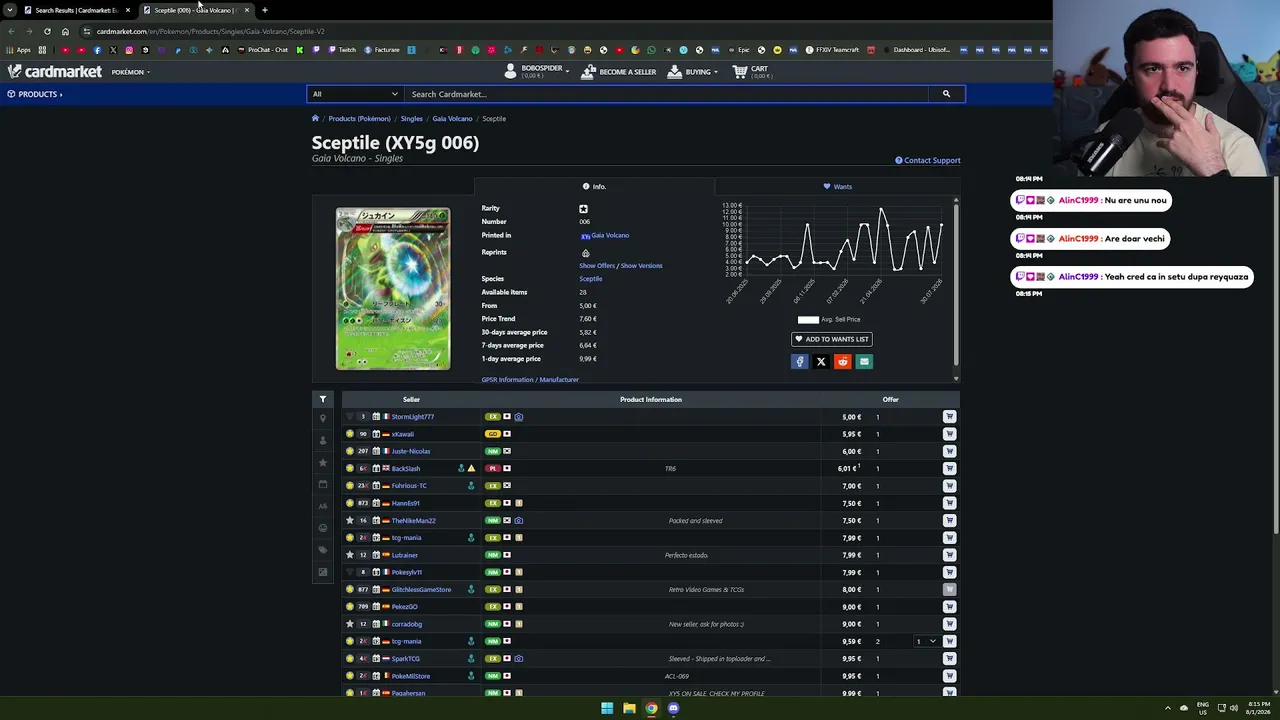Viewport: 1280px width, 720px height.
Task: Open the shopping cart in the header
Action: [751, 72]
